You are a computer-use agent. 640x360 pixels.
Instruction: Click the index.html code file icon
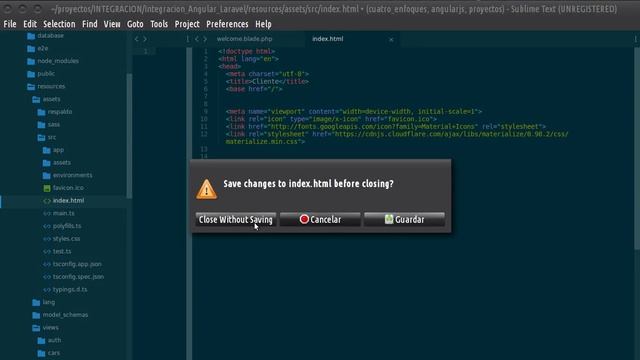pos(47,201)
